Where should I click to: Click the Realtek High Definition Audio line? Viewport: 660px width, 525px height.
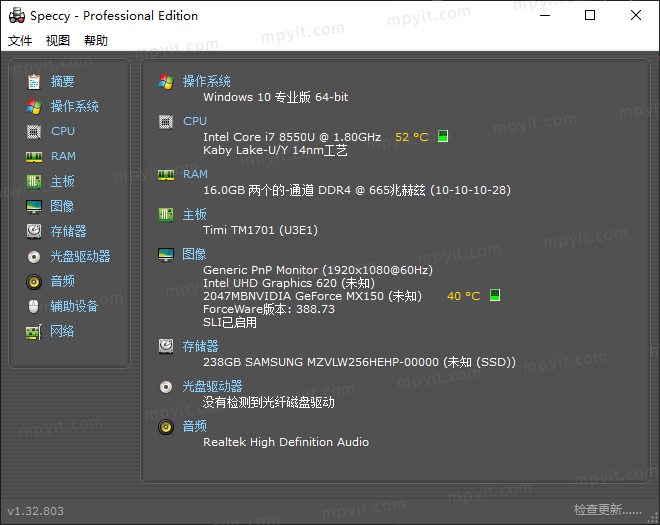(x=286, y=442)
